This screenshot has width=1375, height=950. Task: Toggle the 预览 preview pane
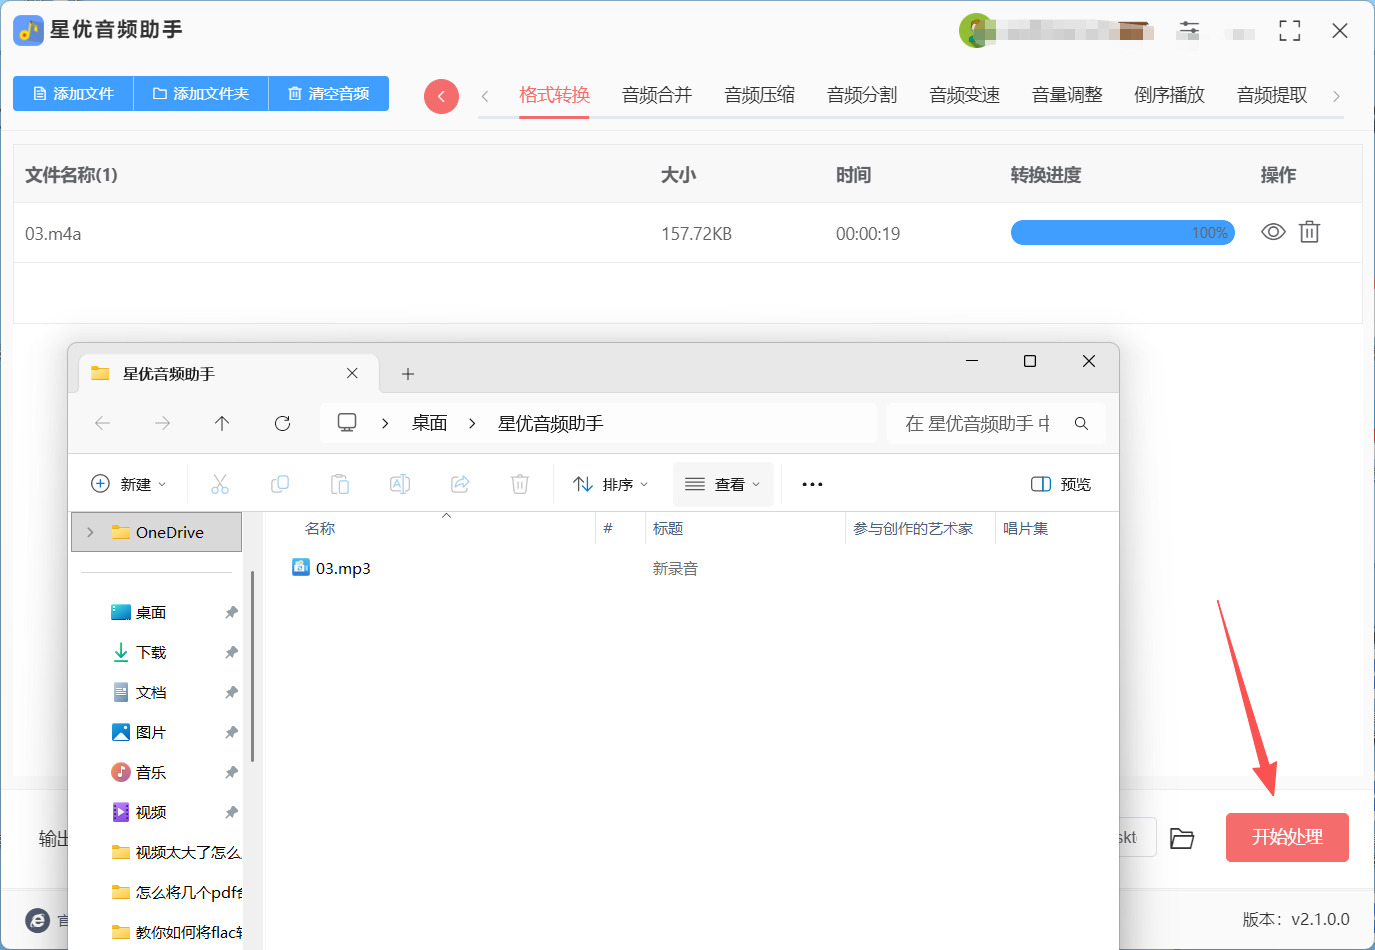[x=1061, y=484]
